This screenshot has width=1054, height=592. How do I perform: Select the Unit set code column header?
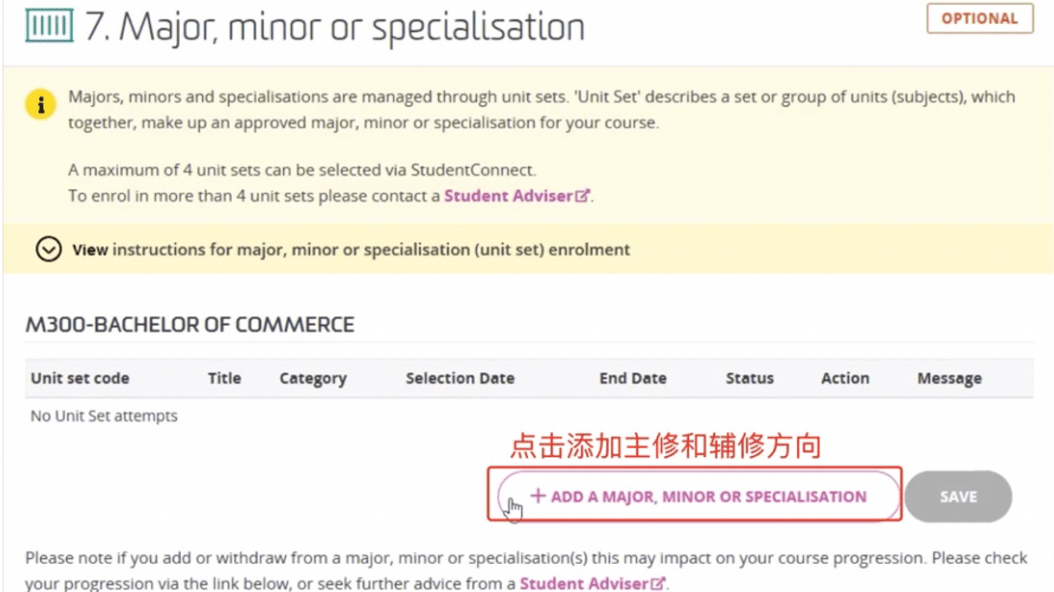tap(80, 378)
